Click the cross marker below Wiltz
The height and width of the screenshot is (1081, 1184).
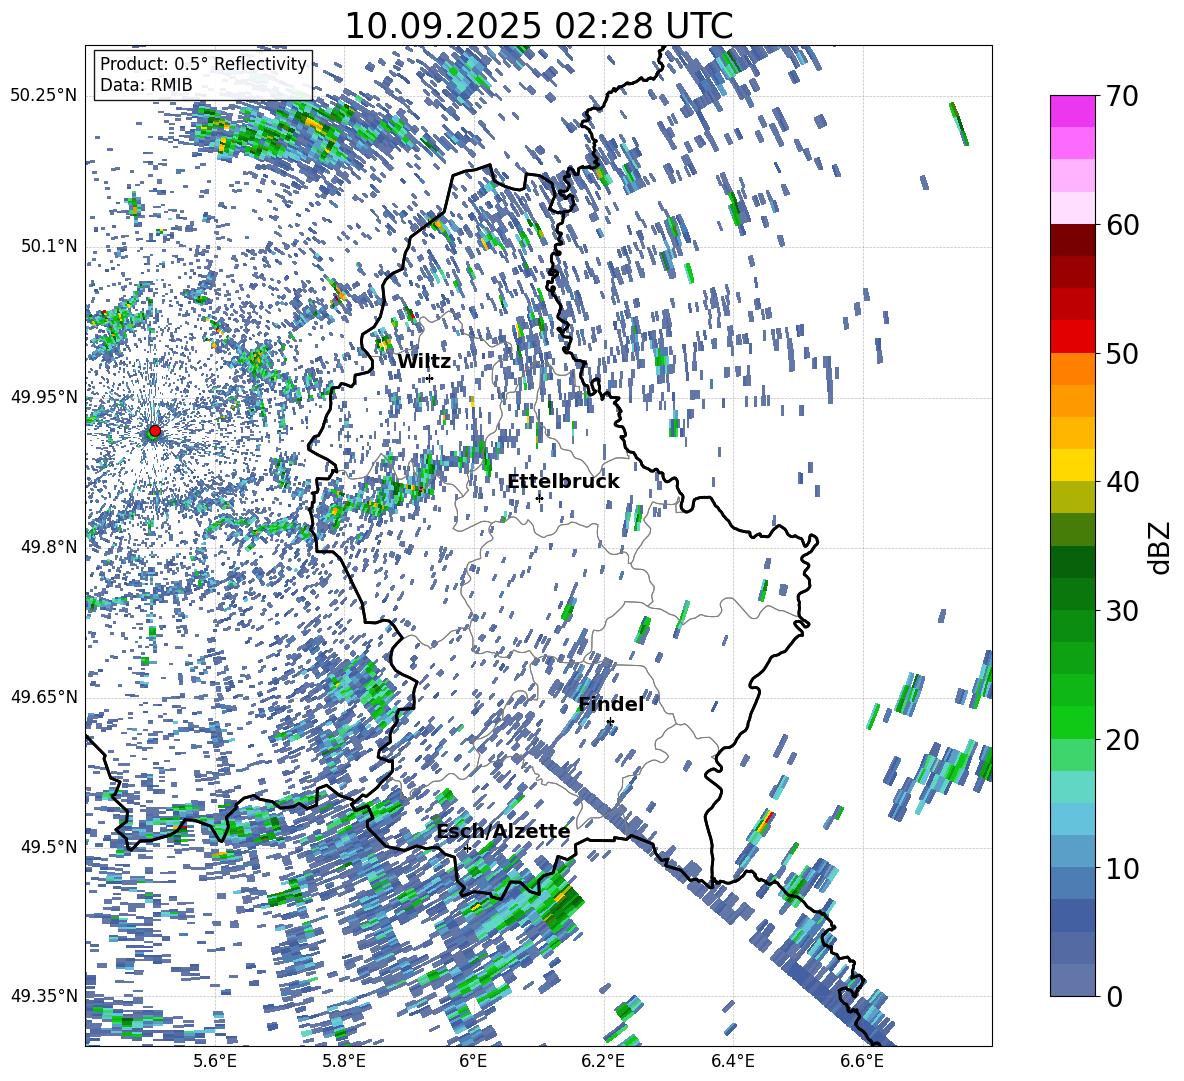point(430,379)
